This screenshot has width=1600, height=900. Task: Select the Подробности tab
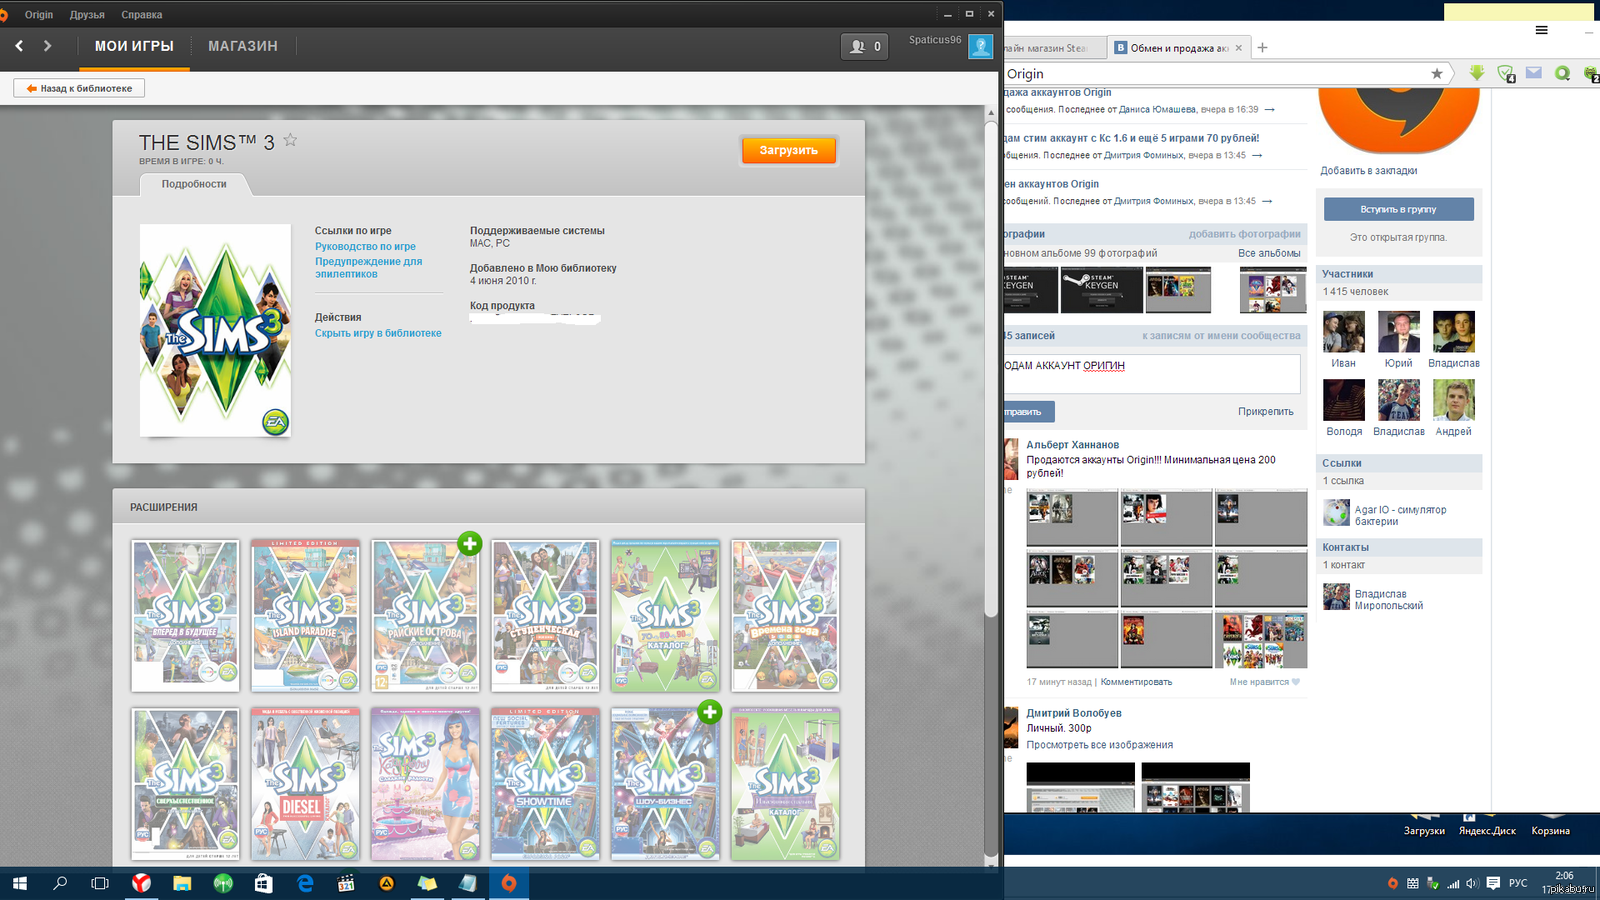[194, 184]
